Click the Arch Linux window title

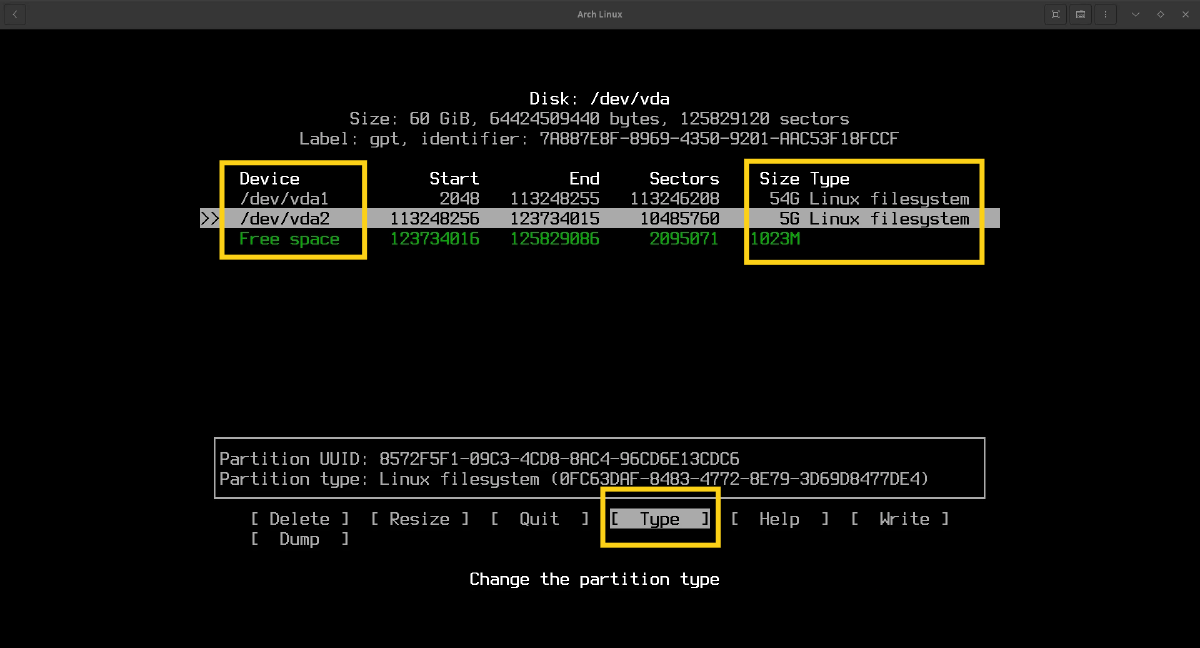600,14
